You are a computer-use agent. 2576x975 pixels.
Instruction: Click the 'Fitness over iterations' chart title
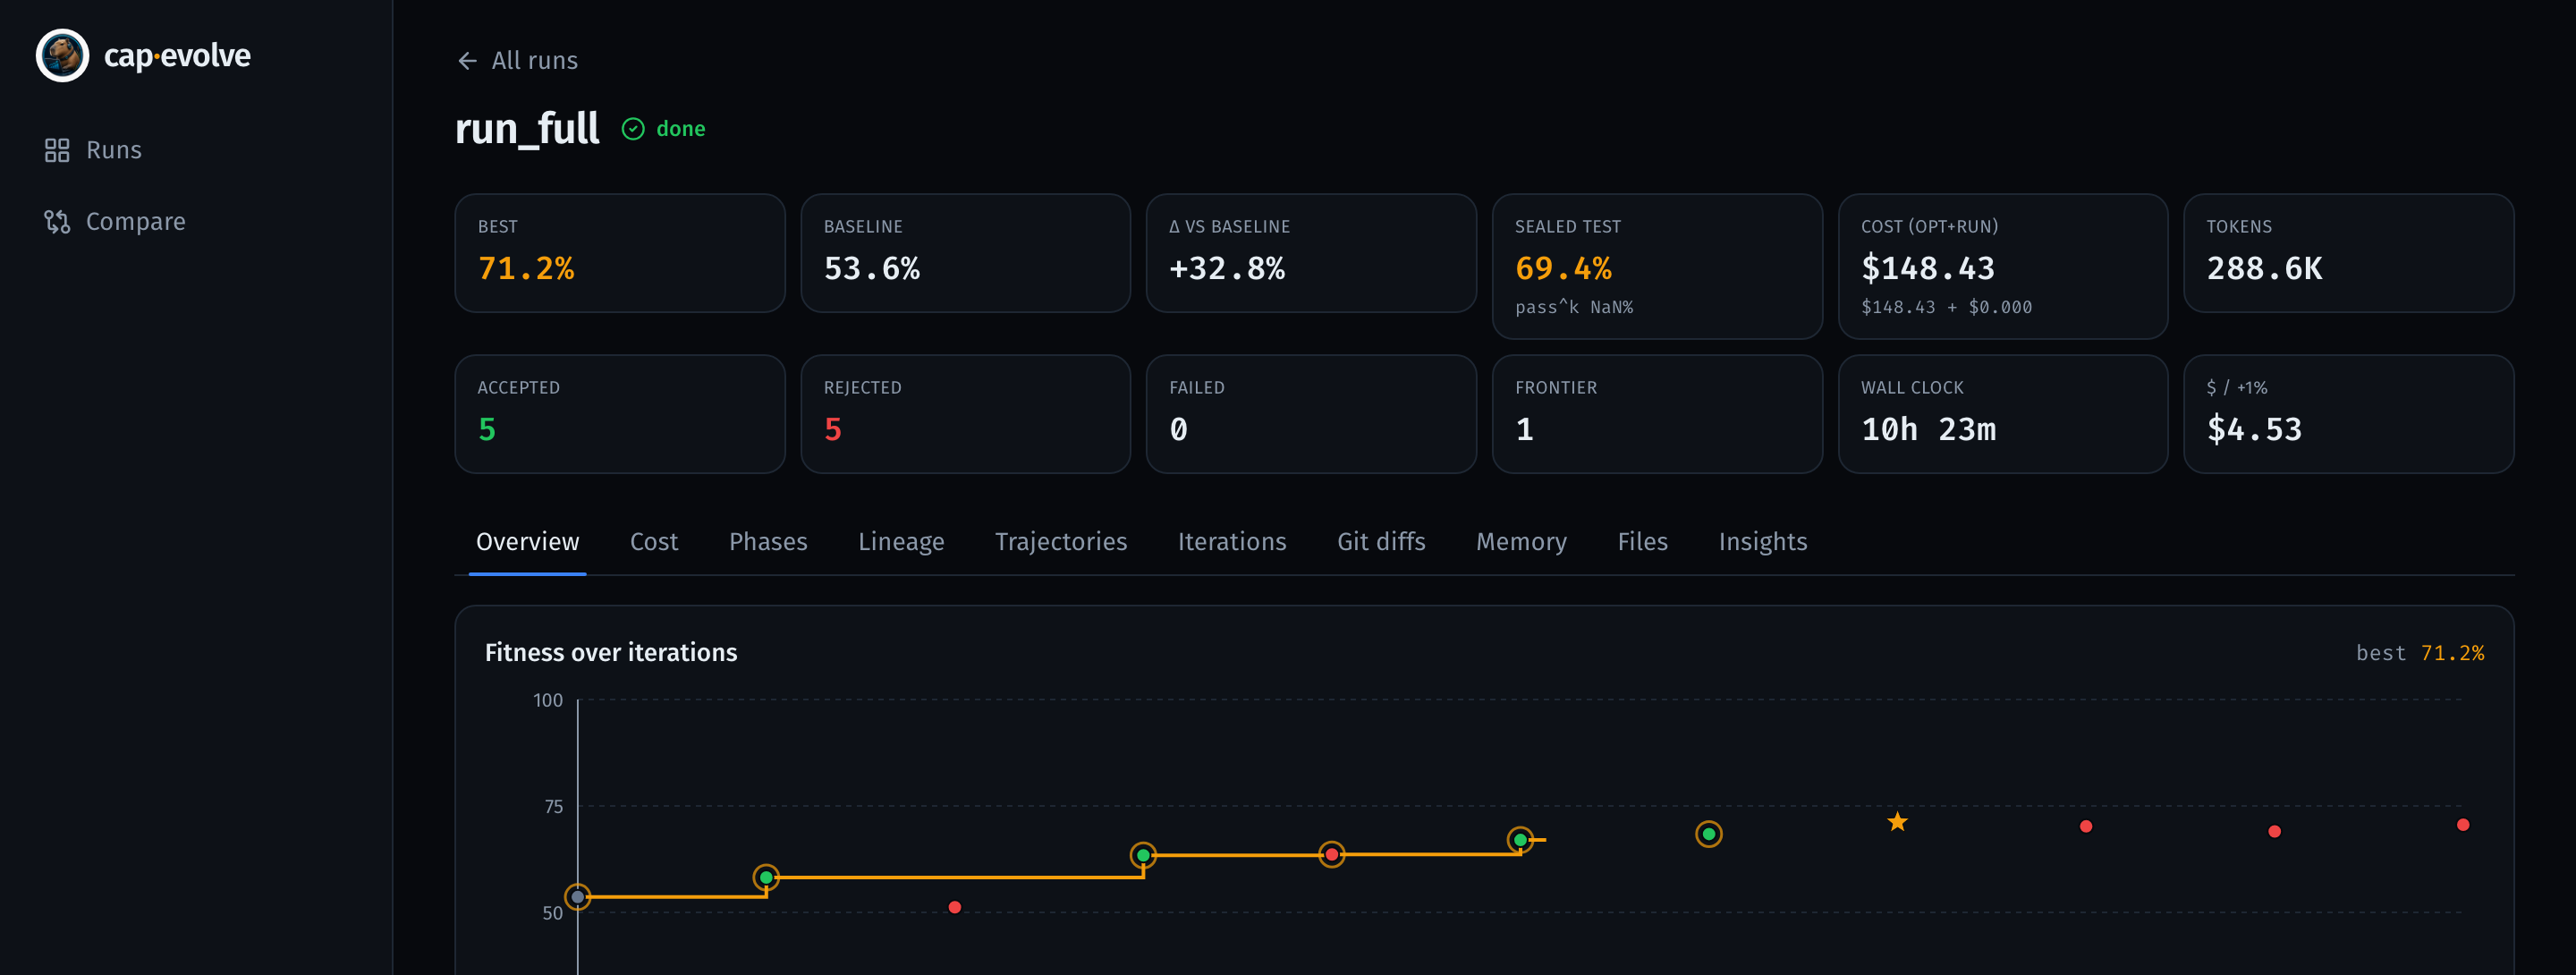click(x=611, y=652)
